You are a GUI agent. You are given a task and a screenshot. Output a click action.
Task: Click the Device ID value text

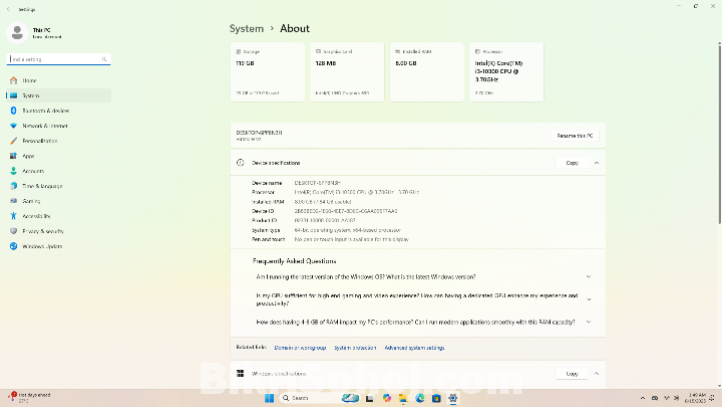(x=345, y=211)
